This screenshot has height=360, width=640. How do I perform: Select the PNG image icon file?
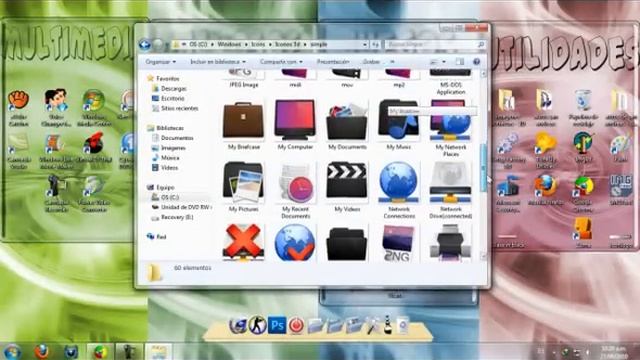pos(399,242)
